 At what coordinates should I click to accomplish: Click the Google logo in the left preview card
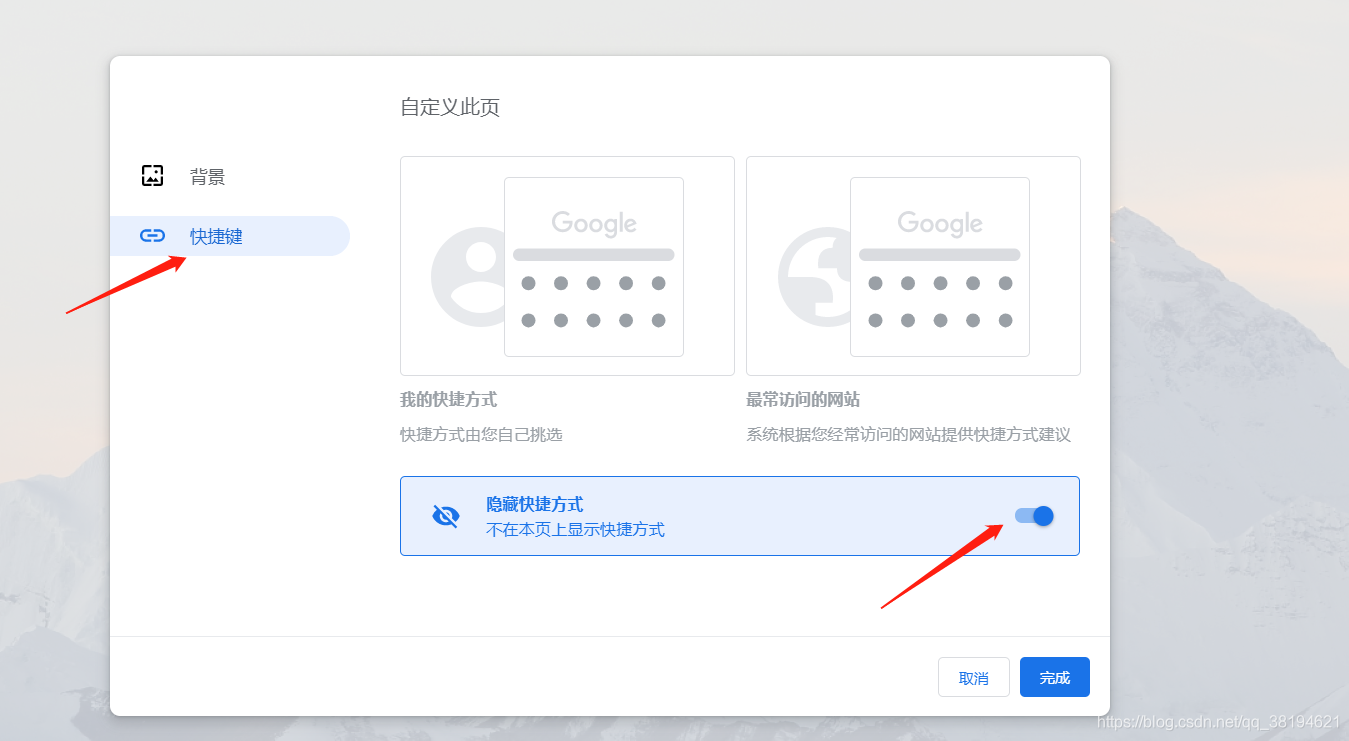click(x=593, y=222)
